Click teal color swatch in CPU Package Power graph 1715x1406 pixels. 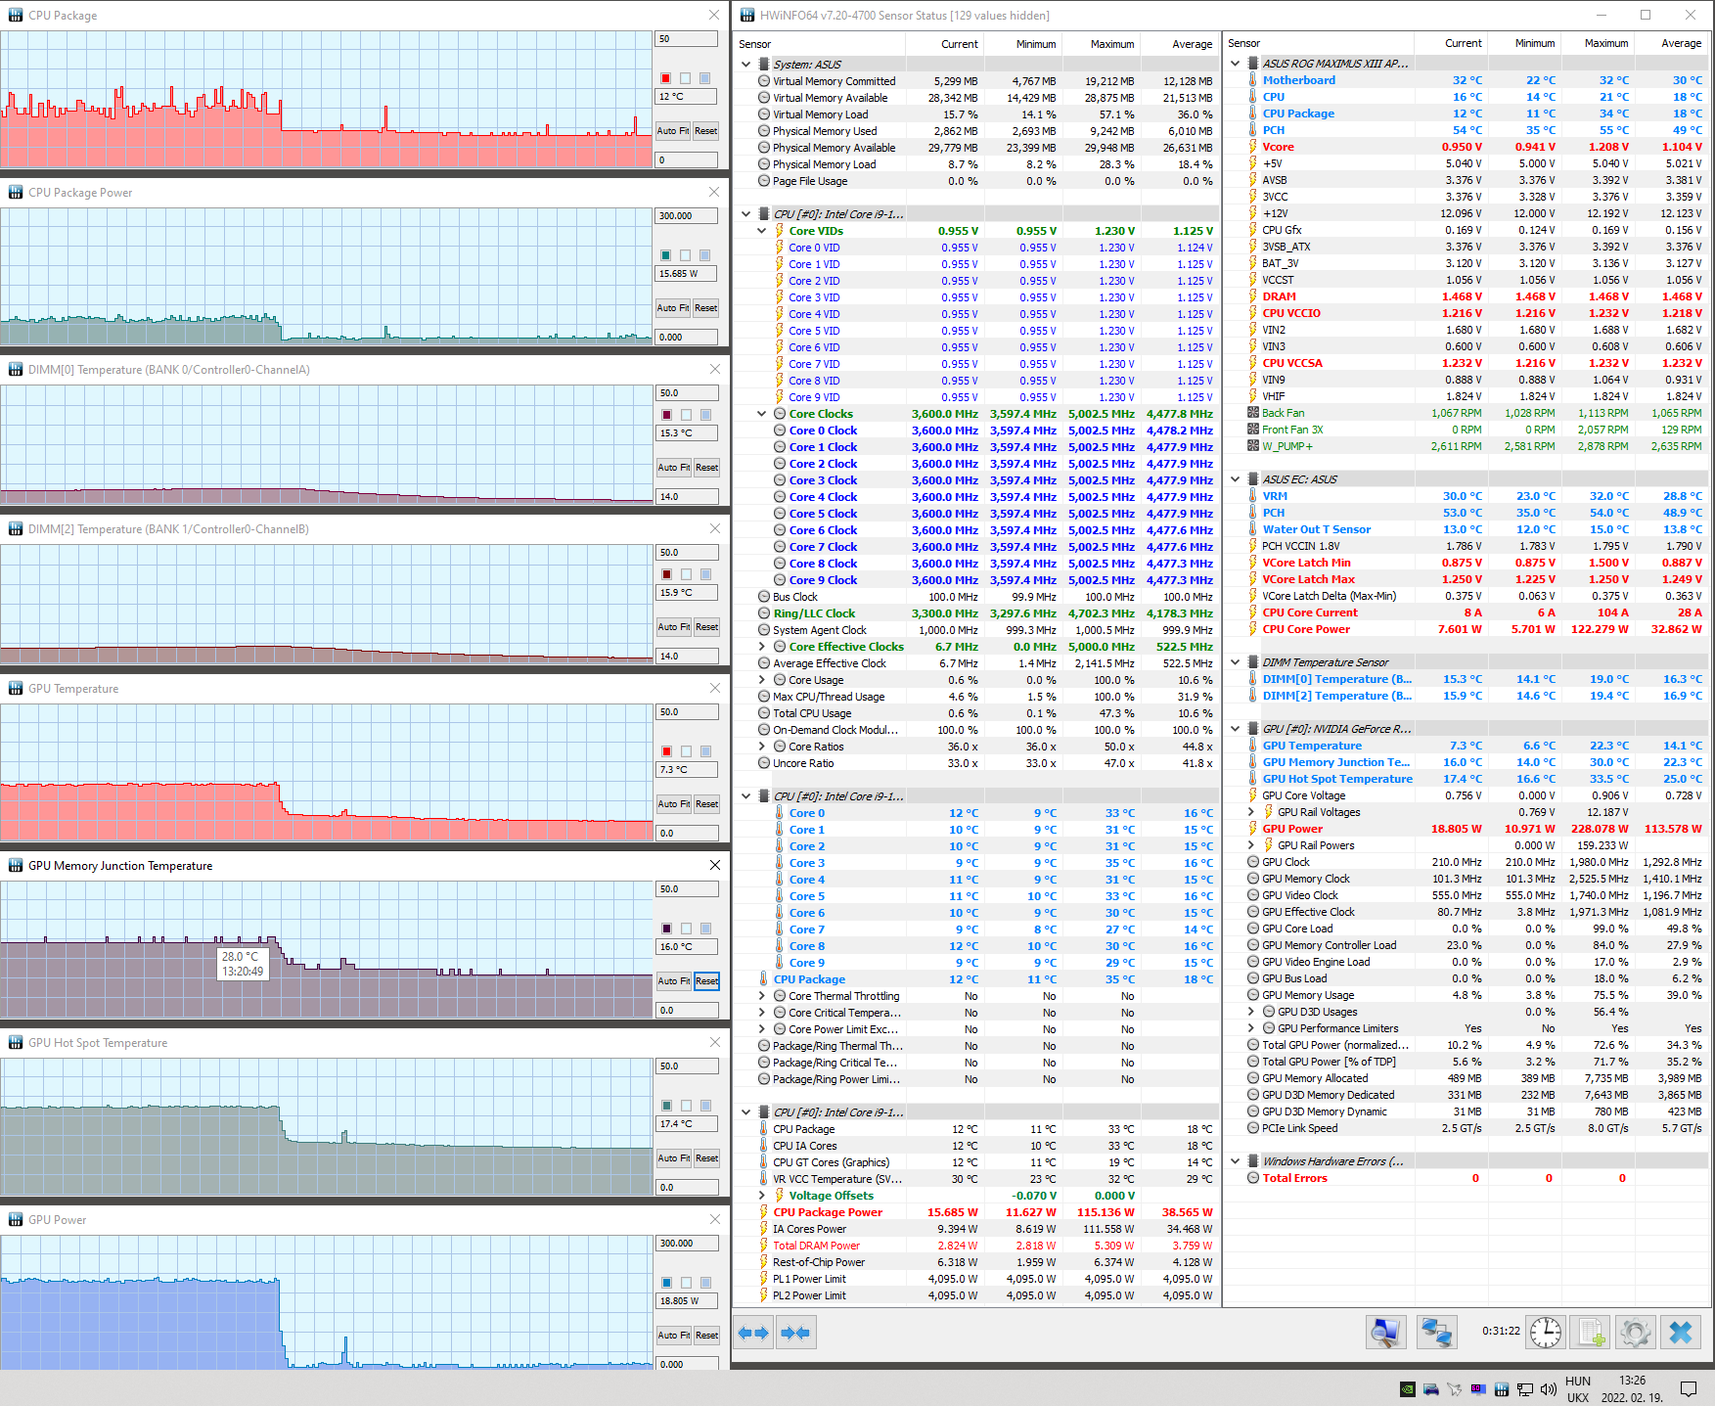pos(666,255)
